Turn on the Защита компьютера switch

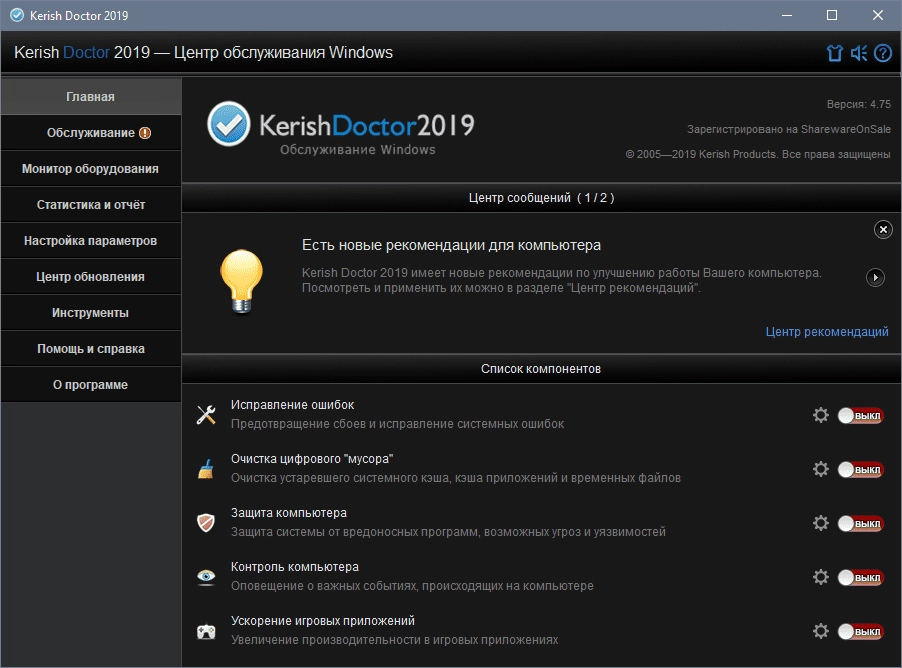pos(860,524)
